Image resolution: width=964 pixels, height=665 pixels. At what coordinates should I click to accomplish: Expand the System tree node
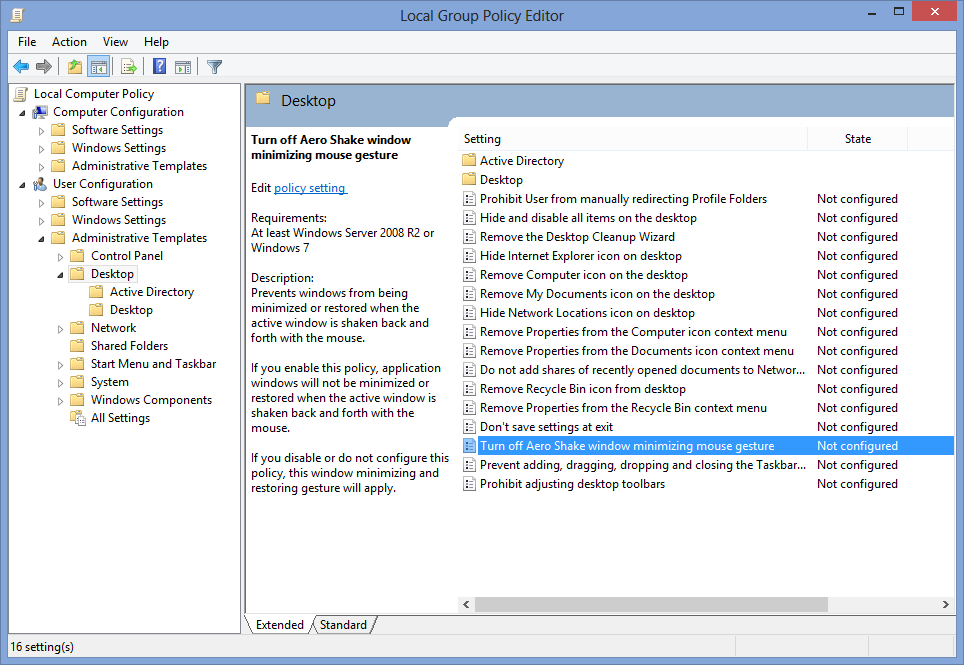(x=60, y=383)
